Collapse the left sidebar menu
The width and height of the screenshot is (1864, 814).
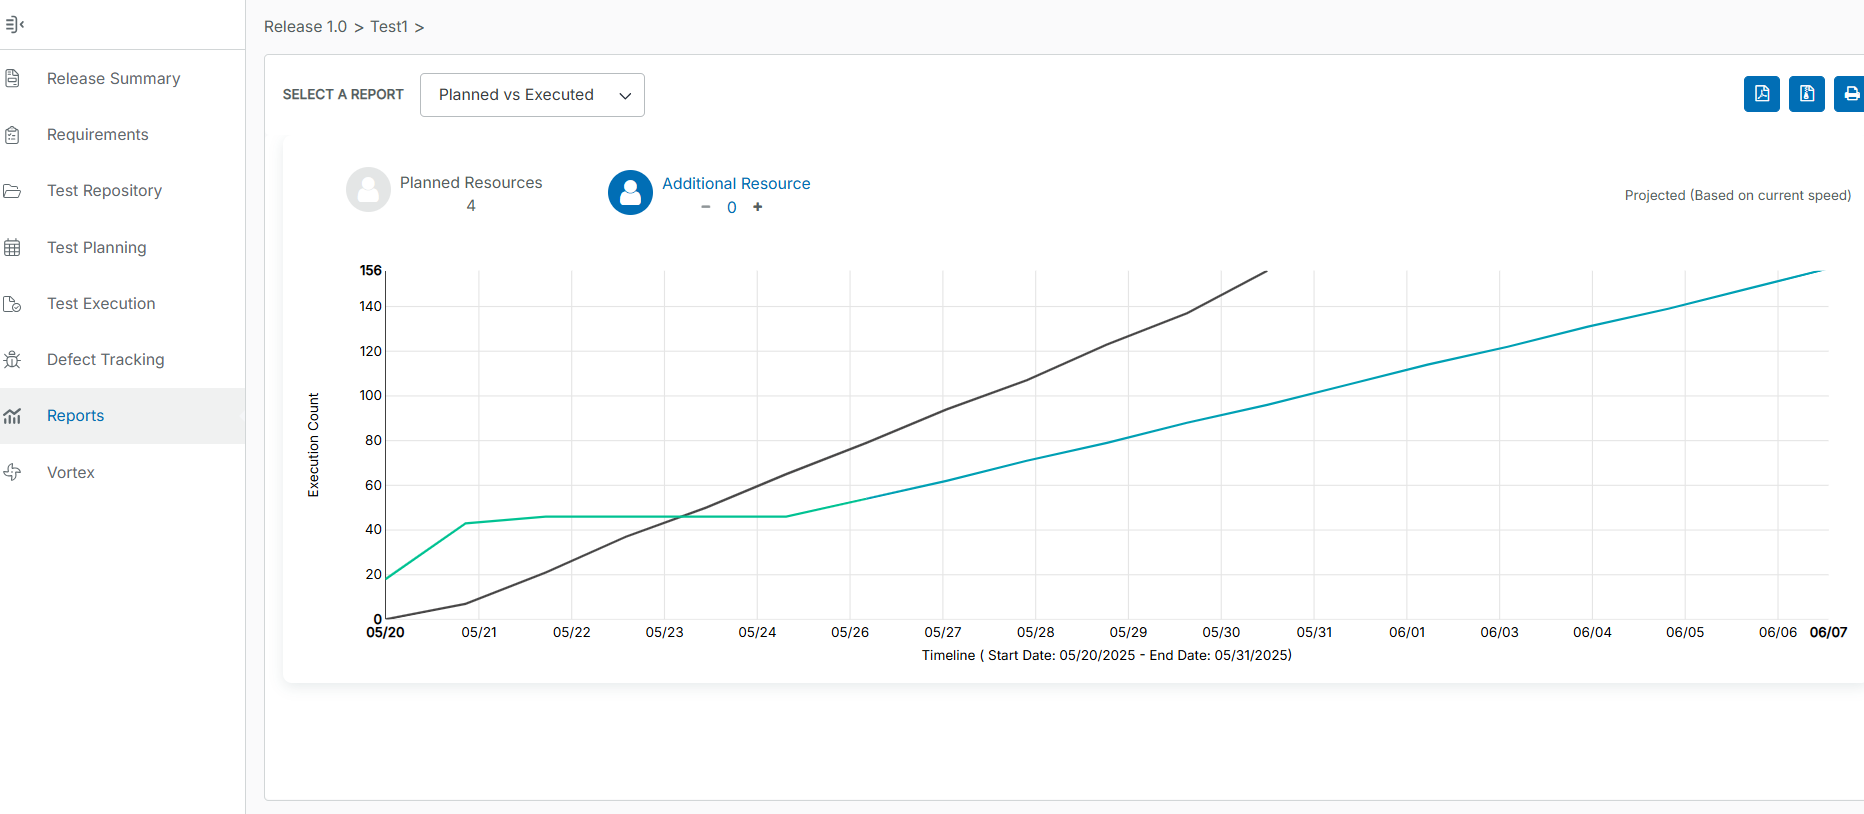coord(14,24)
